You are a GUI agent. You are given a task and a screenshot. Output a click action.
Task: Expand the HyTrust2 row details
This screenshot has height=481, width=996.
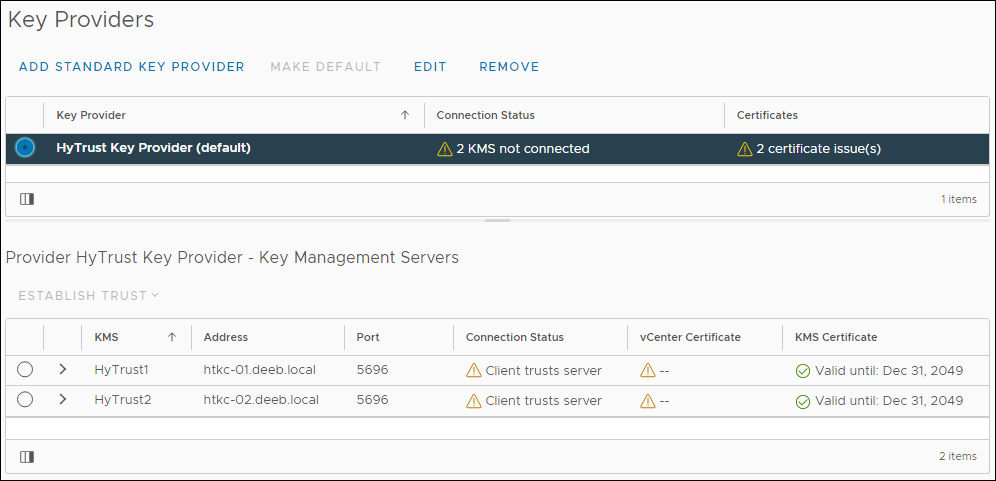coord(62,400)
